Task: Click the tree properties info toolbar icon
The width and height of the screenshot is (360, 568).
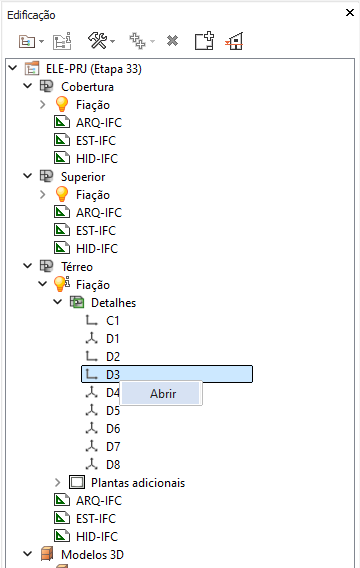Action: pyautogui.click(x=62, y=41)
